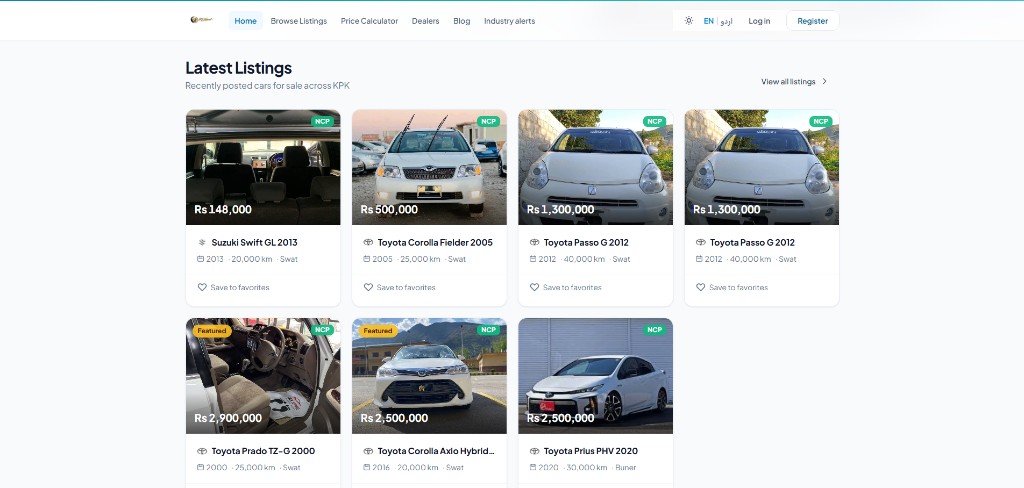Click the Rs 148,000 price label

(223, 210)
